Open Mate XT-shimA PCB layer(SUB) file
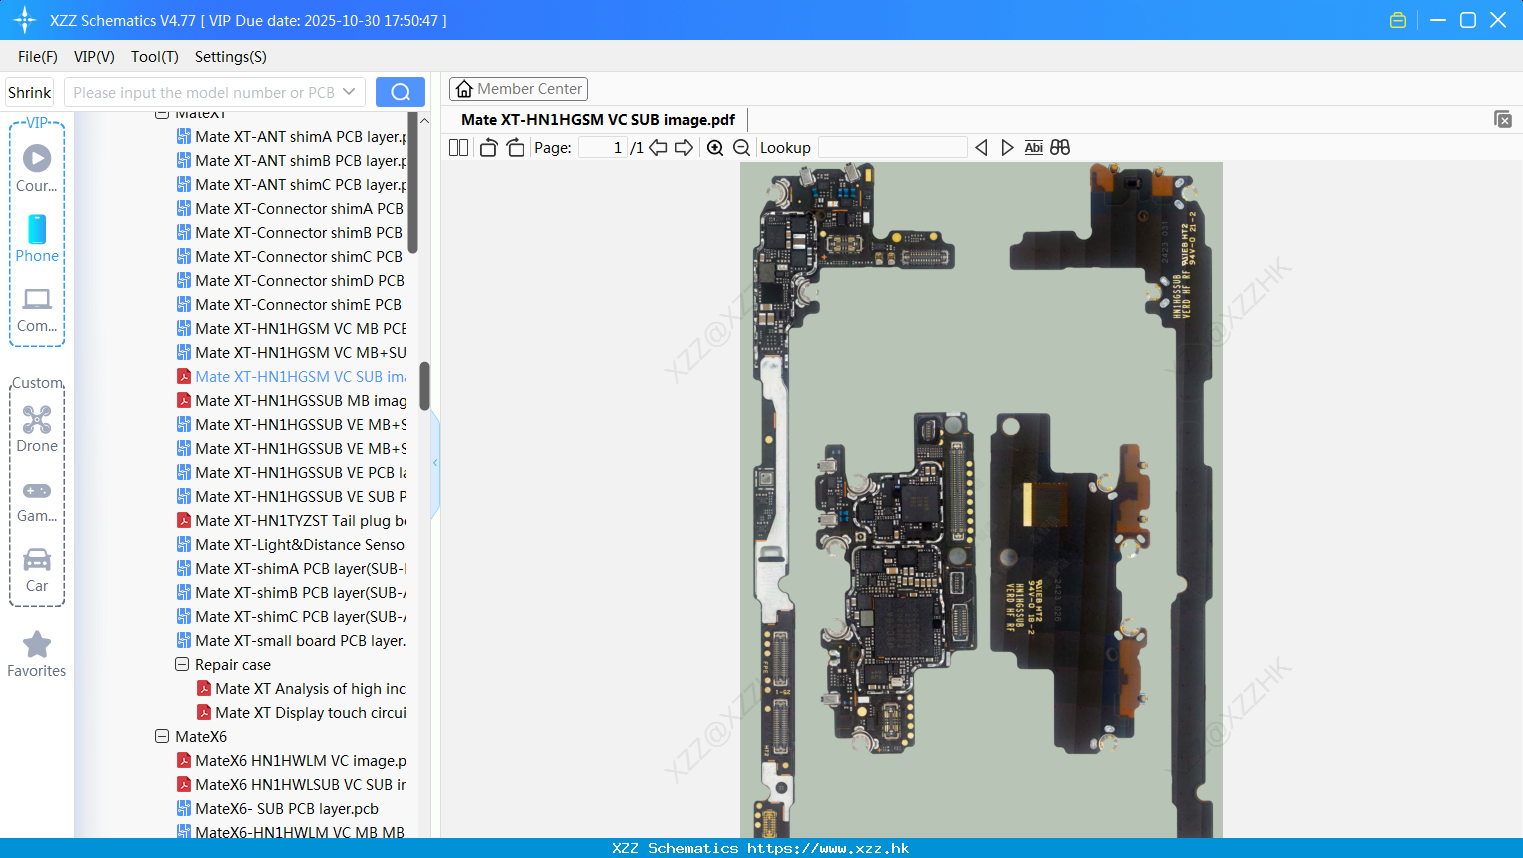1523x858 pixels. 291,568
